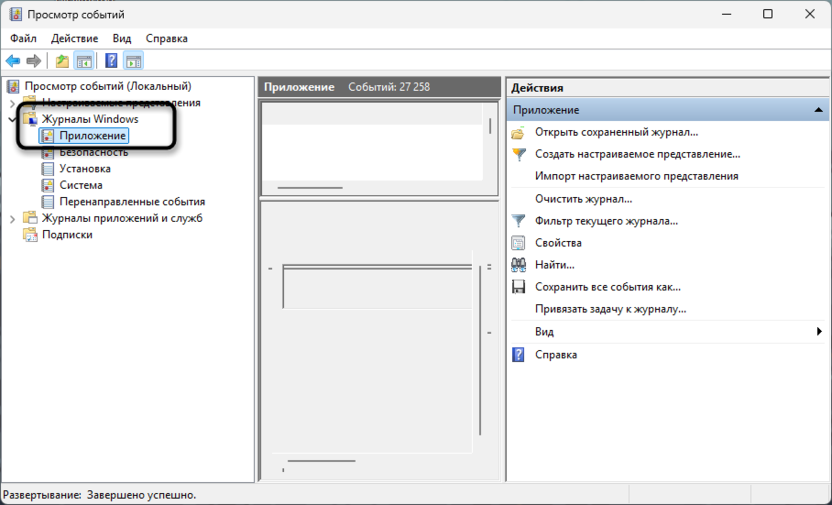This screenshot has width=832, height=505.
Task: Select the Система log in tree
Action: pyautogui.click(x=80, y=185)
